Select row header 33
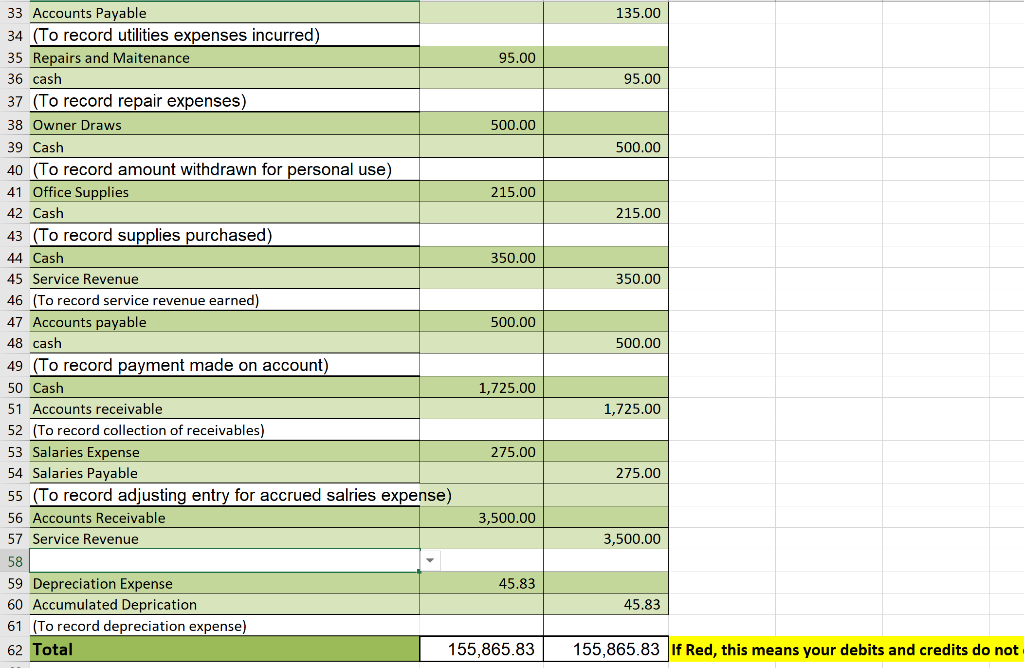1024x668 pixels. [15, 13]
